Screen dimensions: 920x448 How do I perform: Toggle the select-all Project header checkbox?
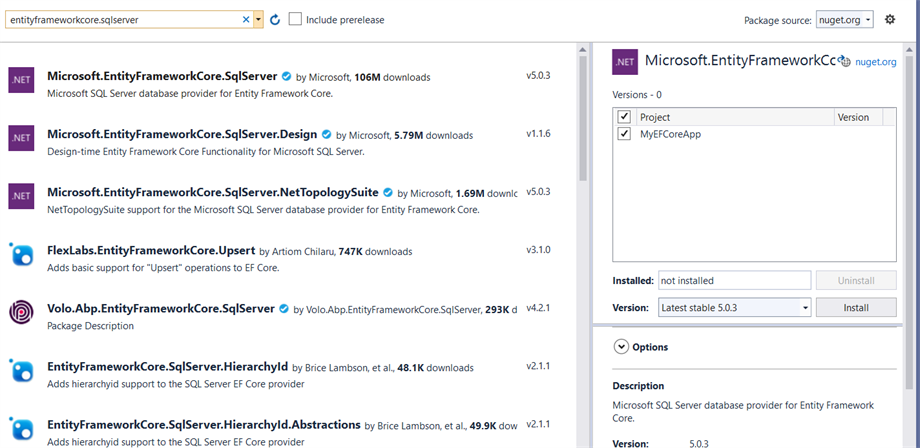[x=624, y=117]
